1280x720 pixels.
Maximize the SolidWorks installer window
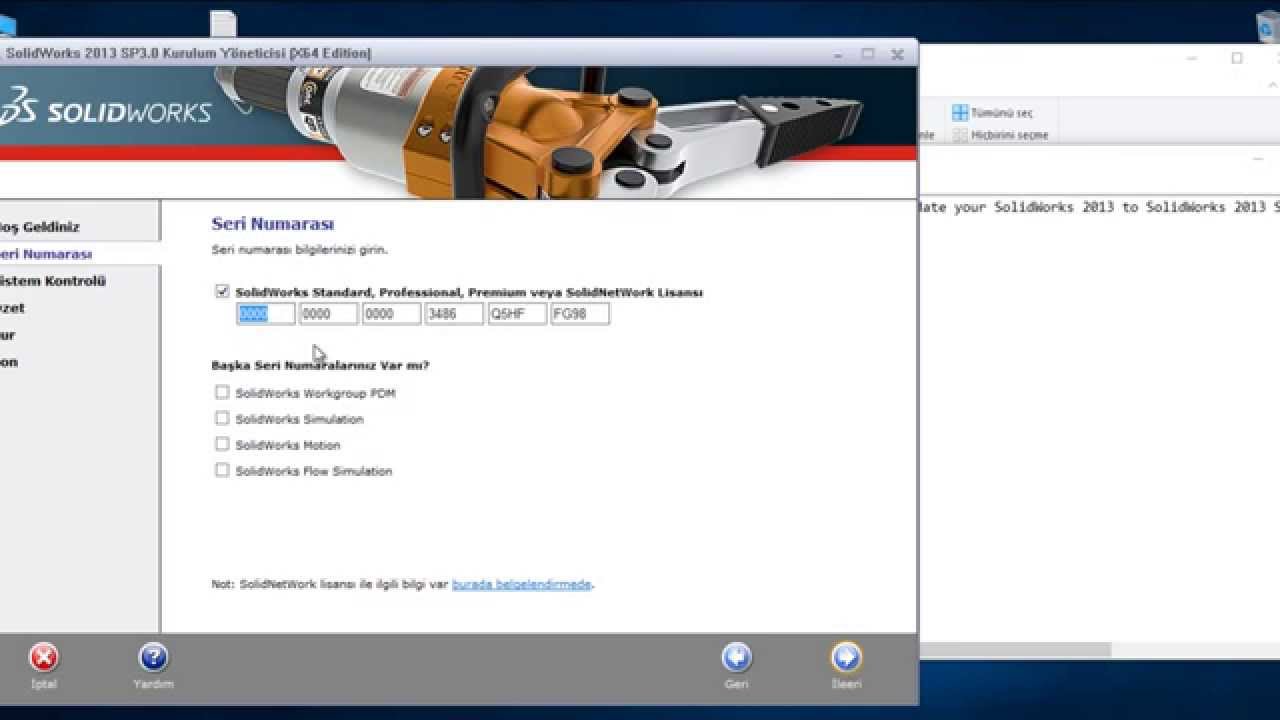tap(867, 53)
